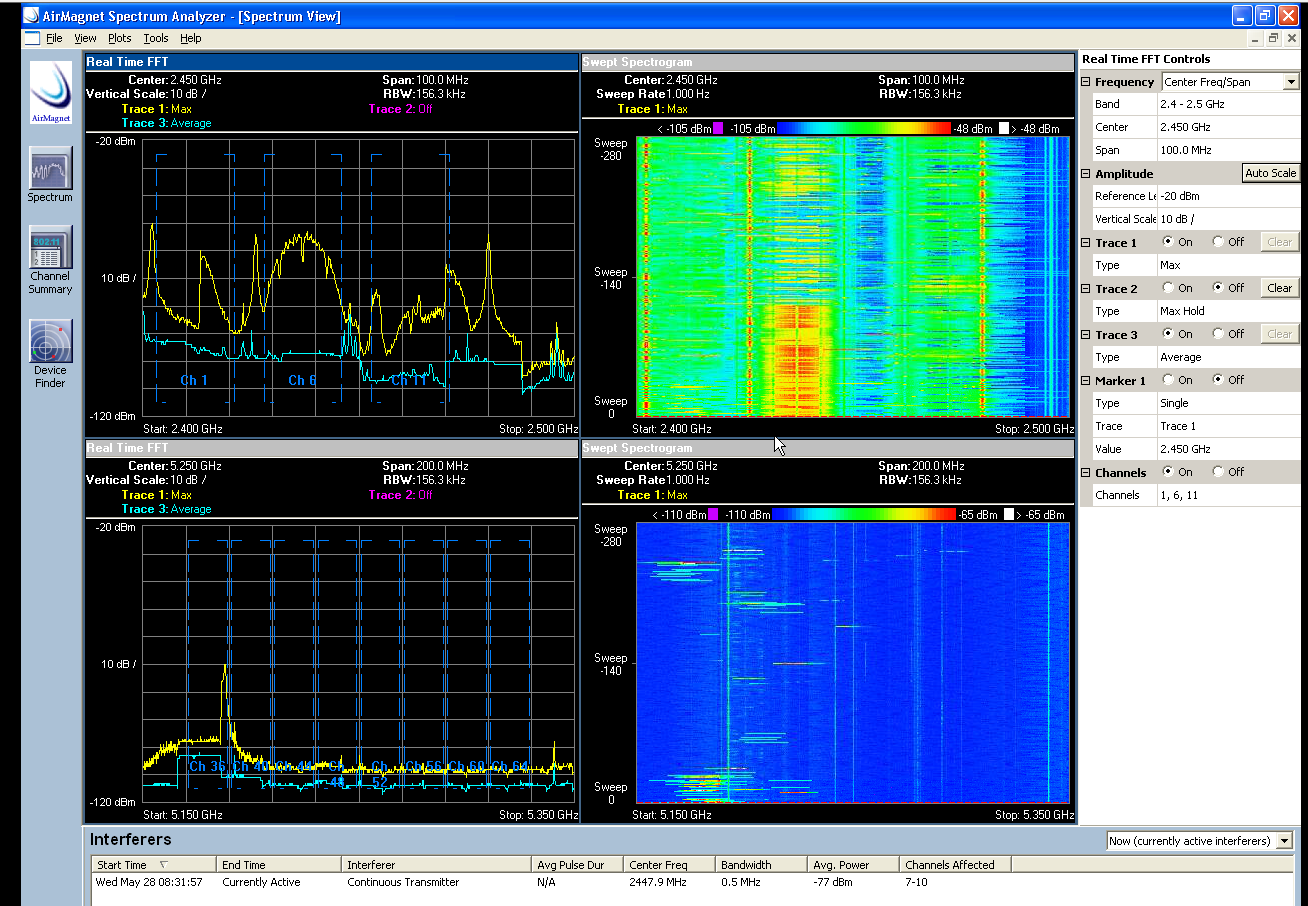Turn Trace 1 Off
The image size is (1308, 906).
[x=1217, y=242]
